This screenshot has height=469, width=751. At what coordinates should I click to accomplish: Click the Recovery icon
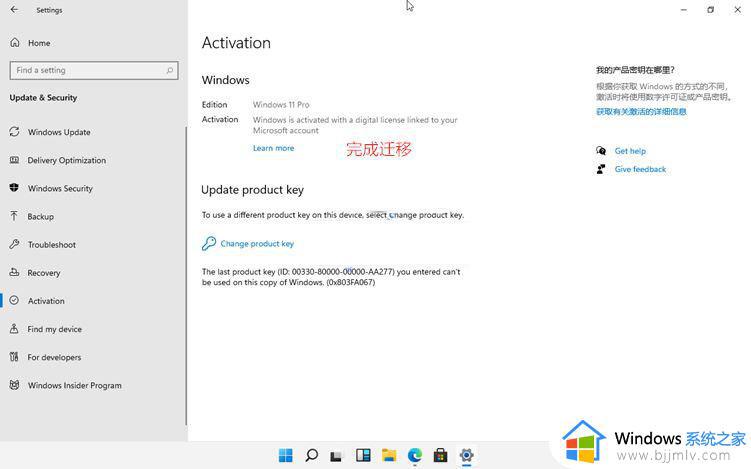[x=14, y=273]
